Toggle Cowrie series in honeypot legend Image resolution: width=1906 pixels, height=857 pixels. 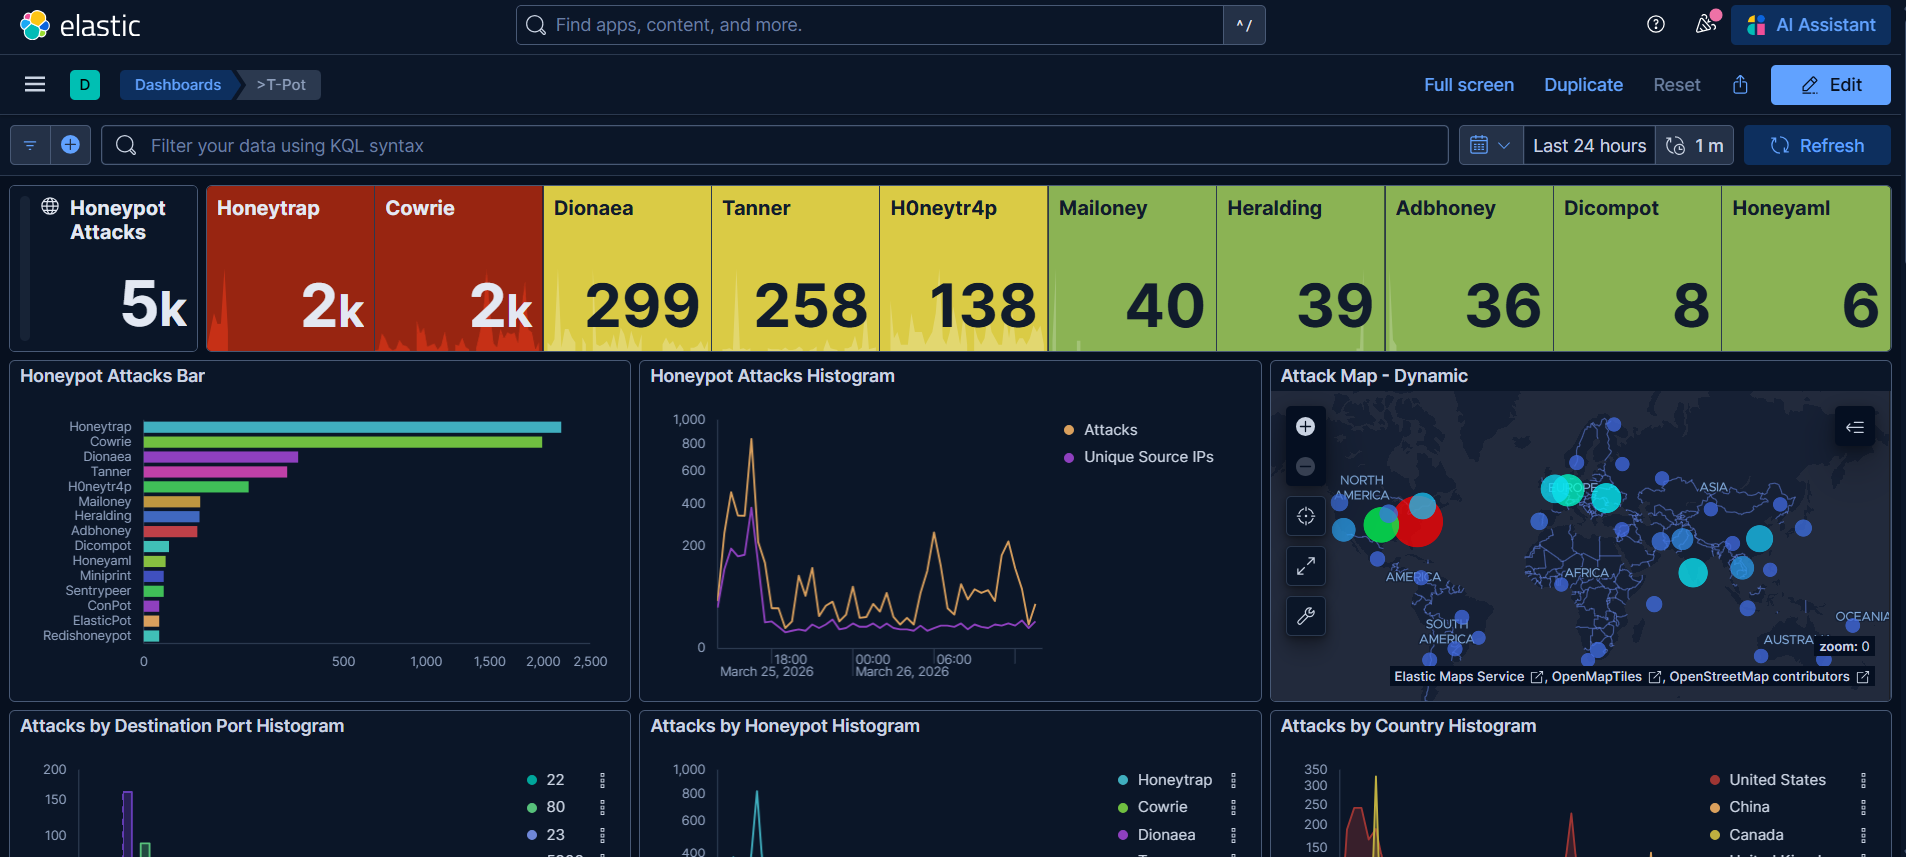tap(1162, 807)
